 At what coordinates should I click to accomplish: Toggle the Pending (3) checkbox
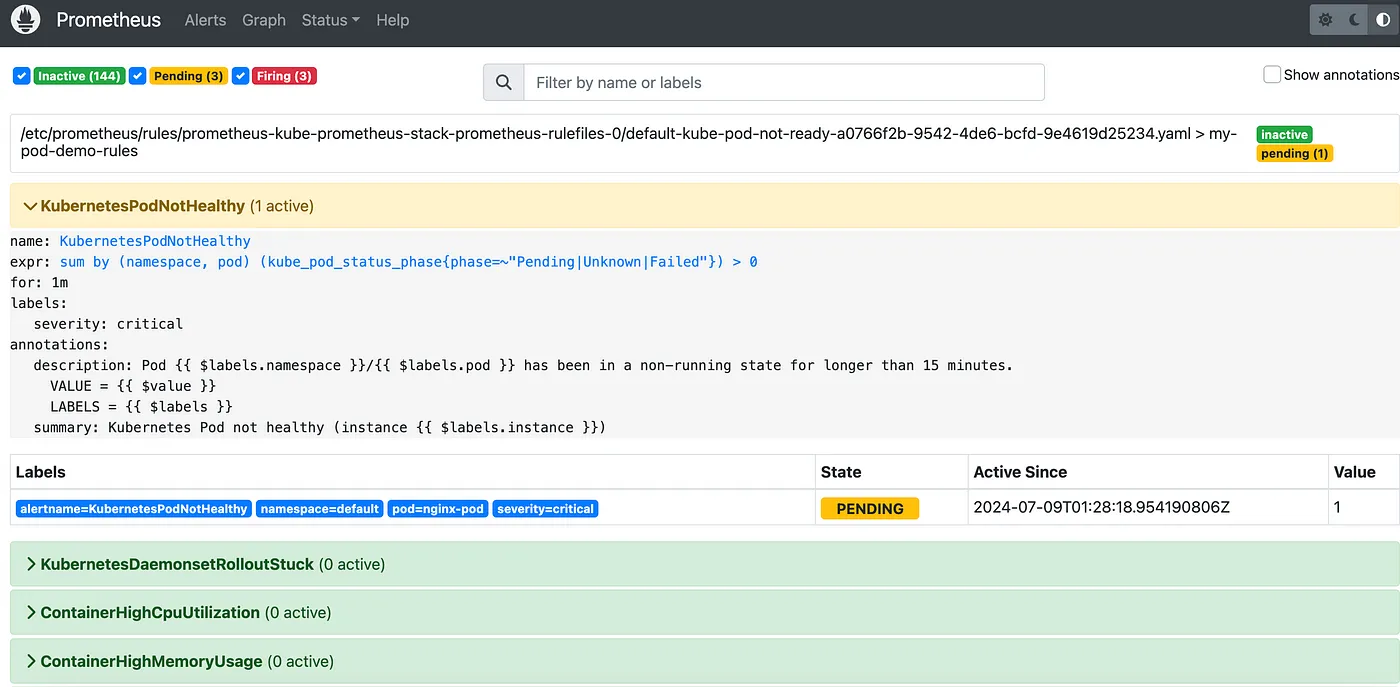click(x=138, y=76)
